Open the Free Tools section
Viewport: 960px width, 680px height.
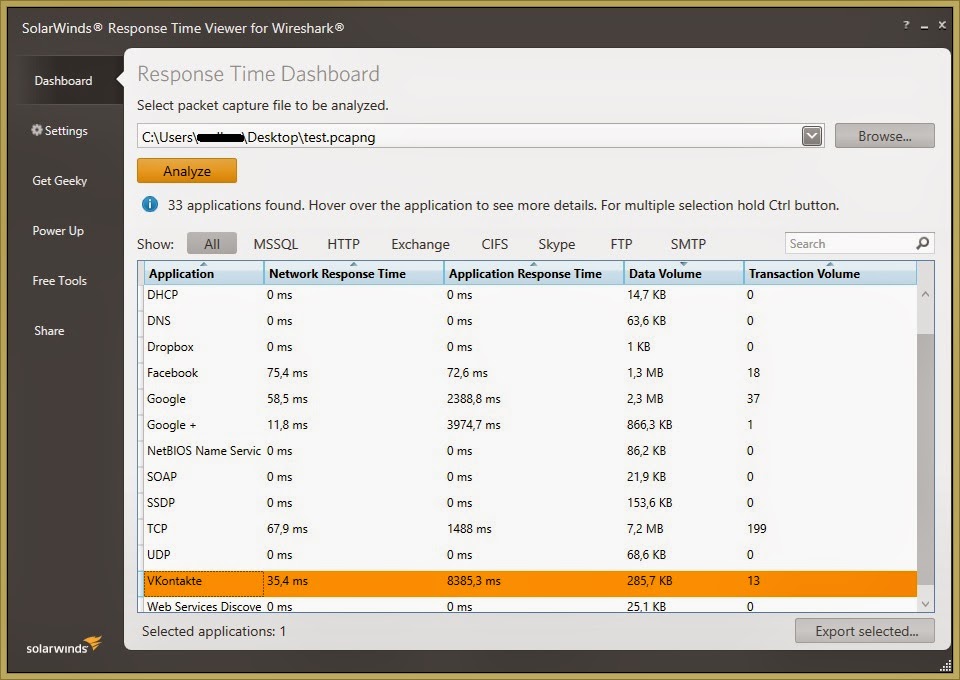[x=59, y=280]
